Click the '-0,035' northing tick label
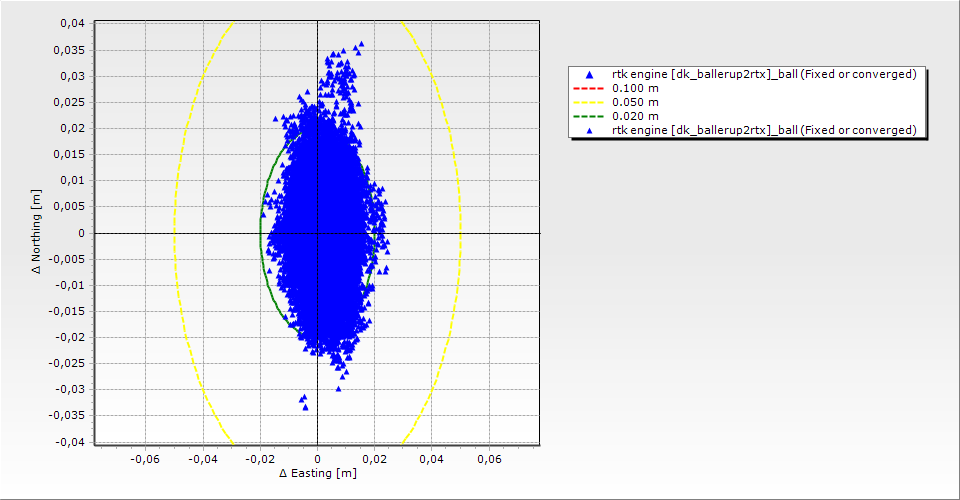 tap(67, 415)
